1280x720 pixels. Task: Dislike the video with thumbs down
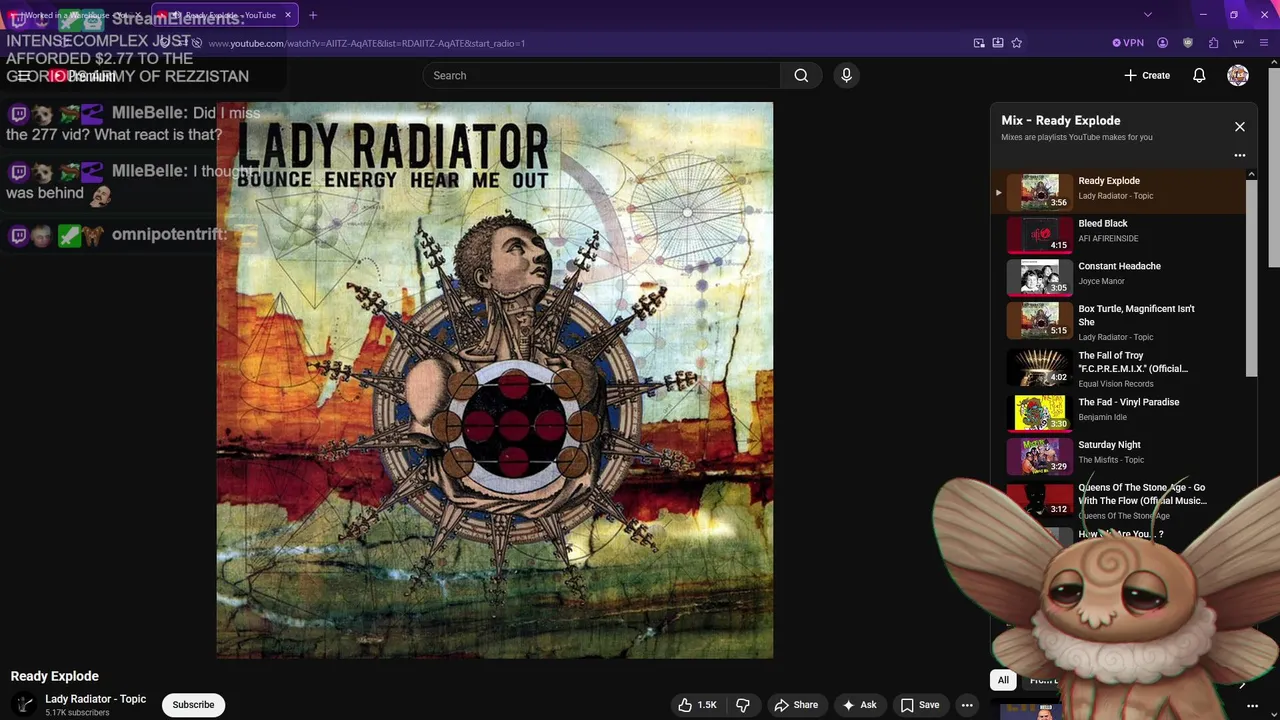tap(743, 705)
